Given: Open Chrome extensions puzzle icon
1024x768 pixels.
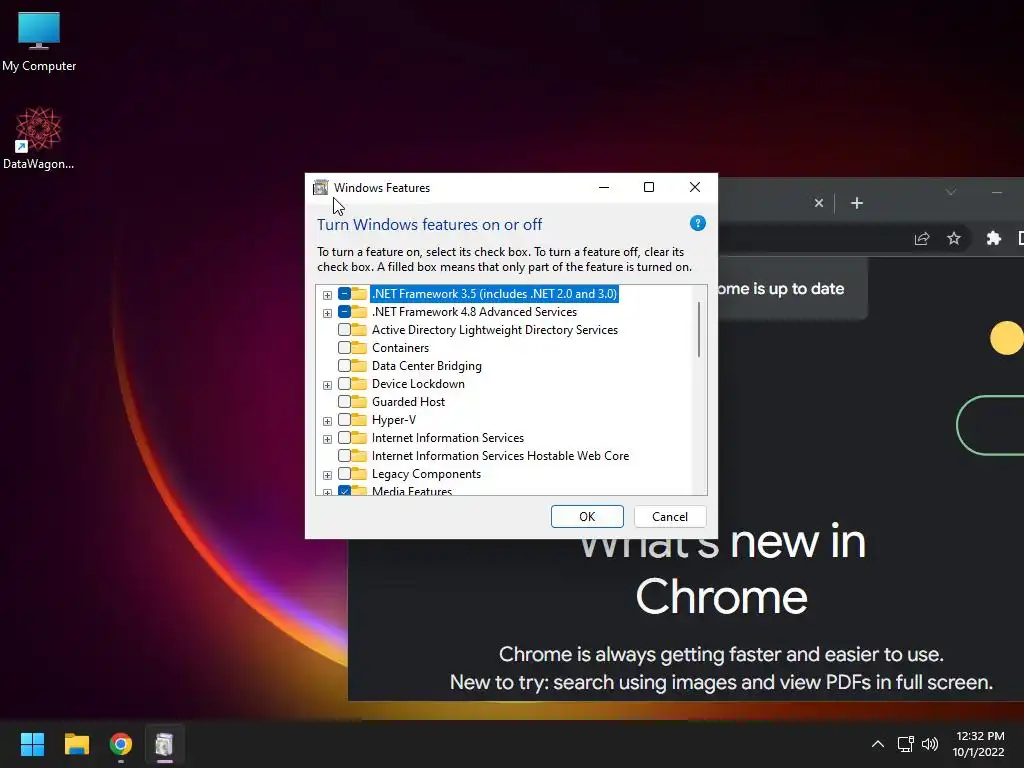Looking at the screenshot, I should click(993, 238).
